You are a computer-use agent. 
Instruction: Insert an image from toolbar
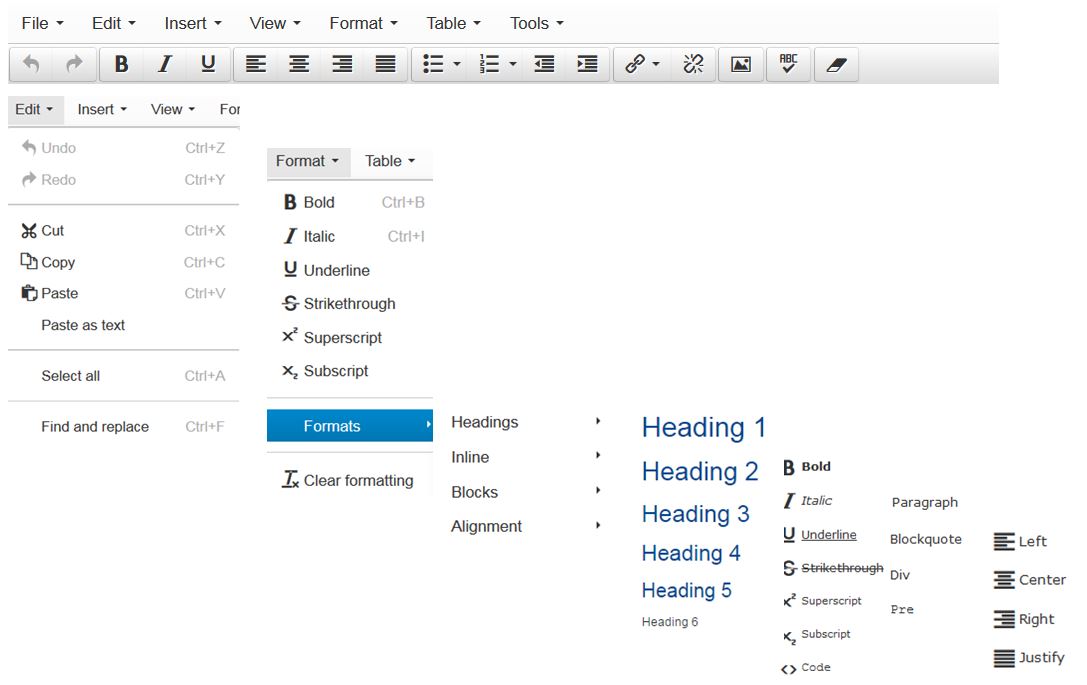[x=741, y=64]
